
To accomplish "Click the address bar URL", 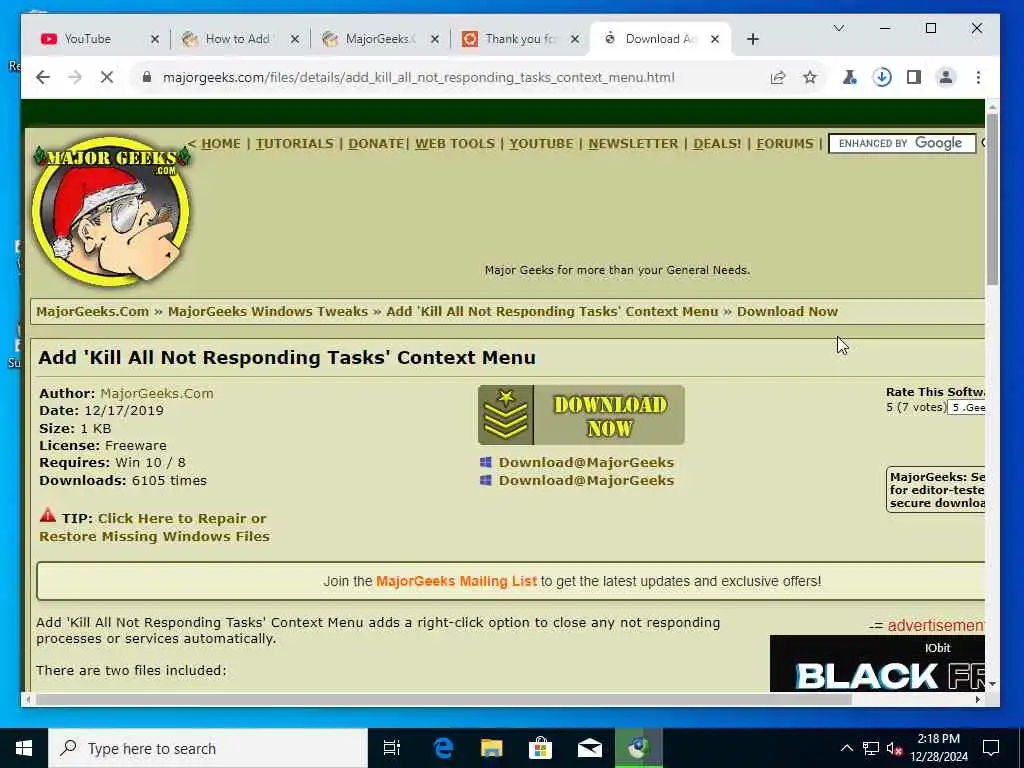I will [x=419, y=77].
